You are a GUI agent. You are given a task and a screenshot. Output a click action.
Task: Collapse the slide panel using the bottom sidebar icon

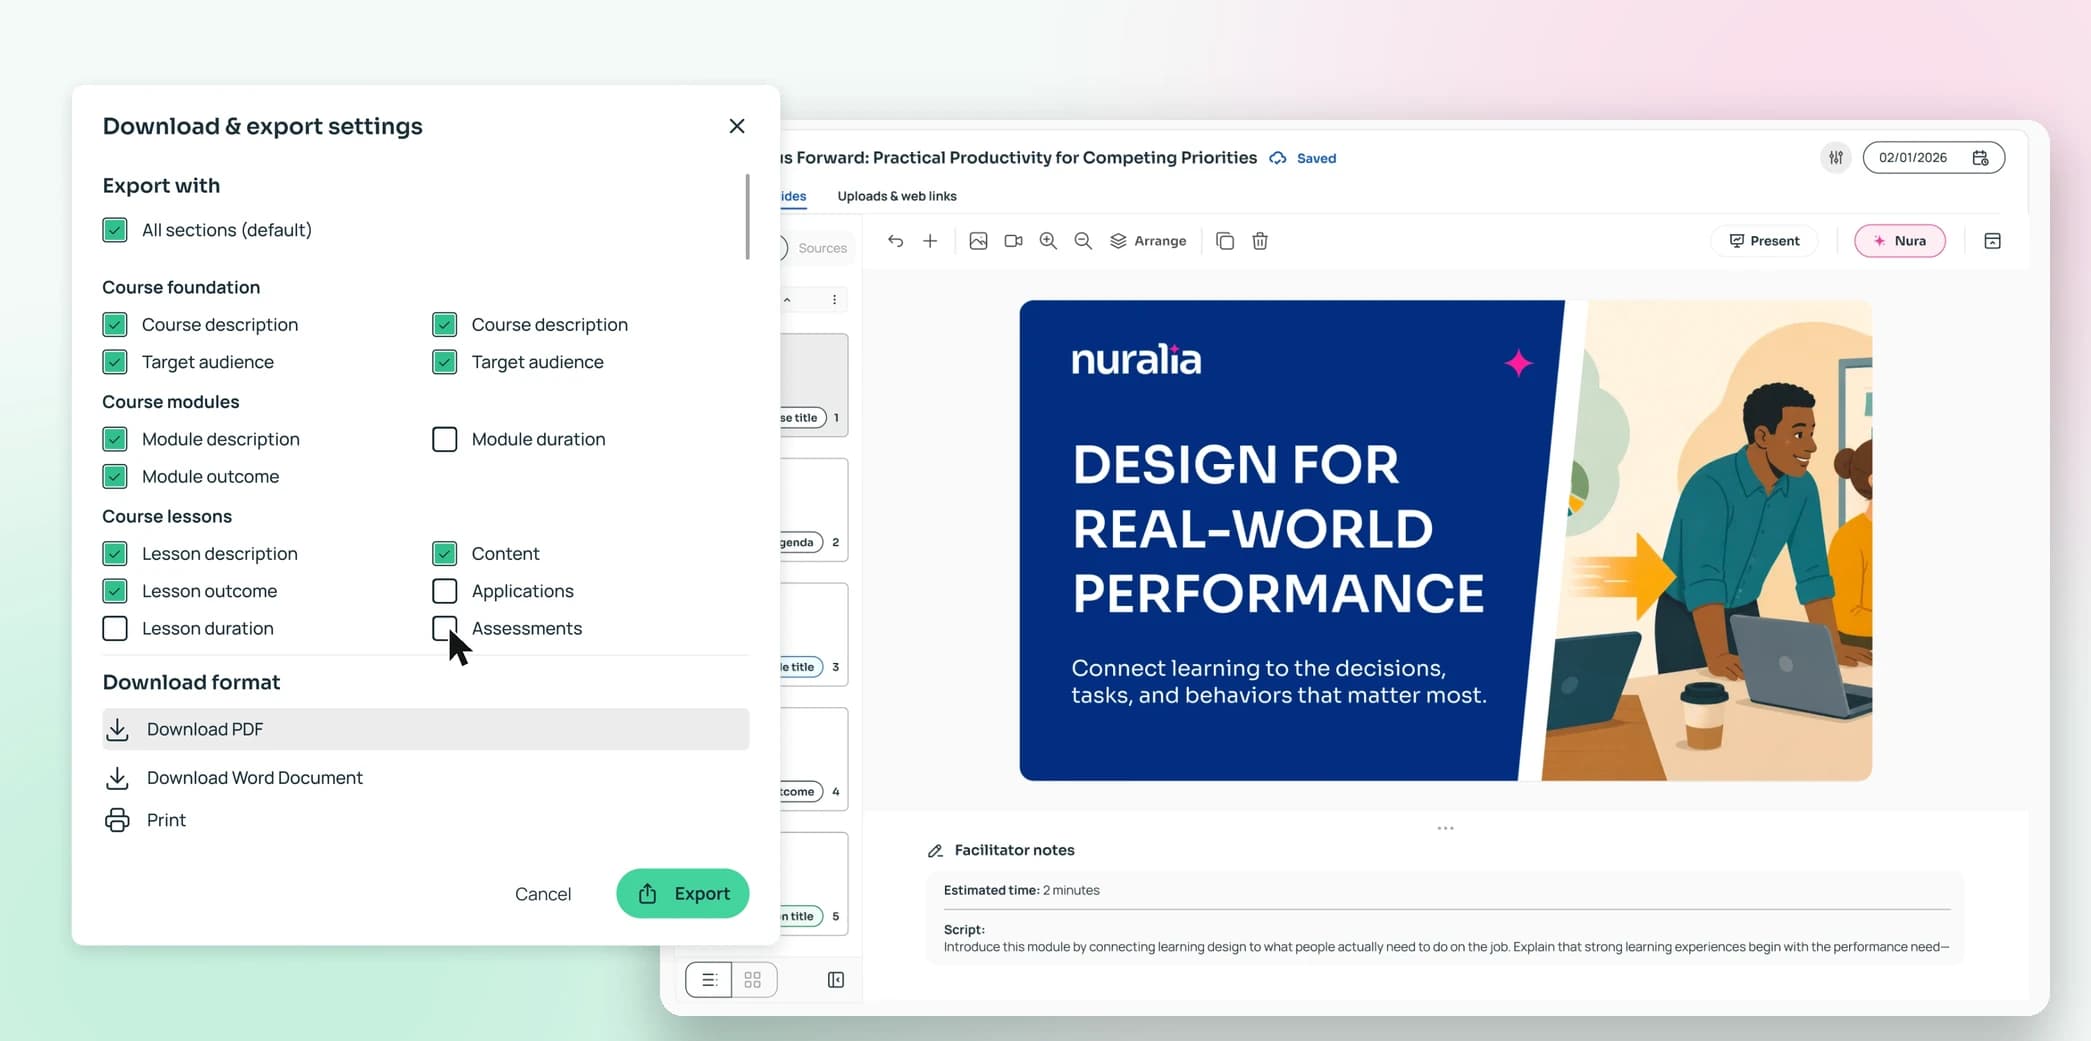tap(836, 980)
